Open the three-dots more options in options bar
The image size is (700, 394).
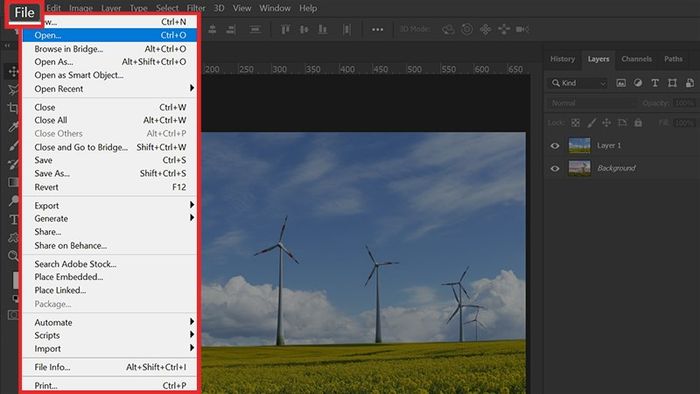[378, 29]
